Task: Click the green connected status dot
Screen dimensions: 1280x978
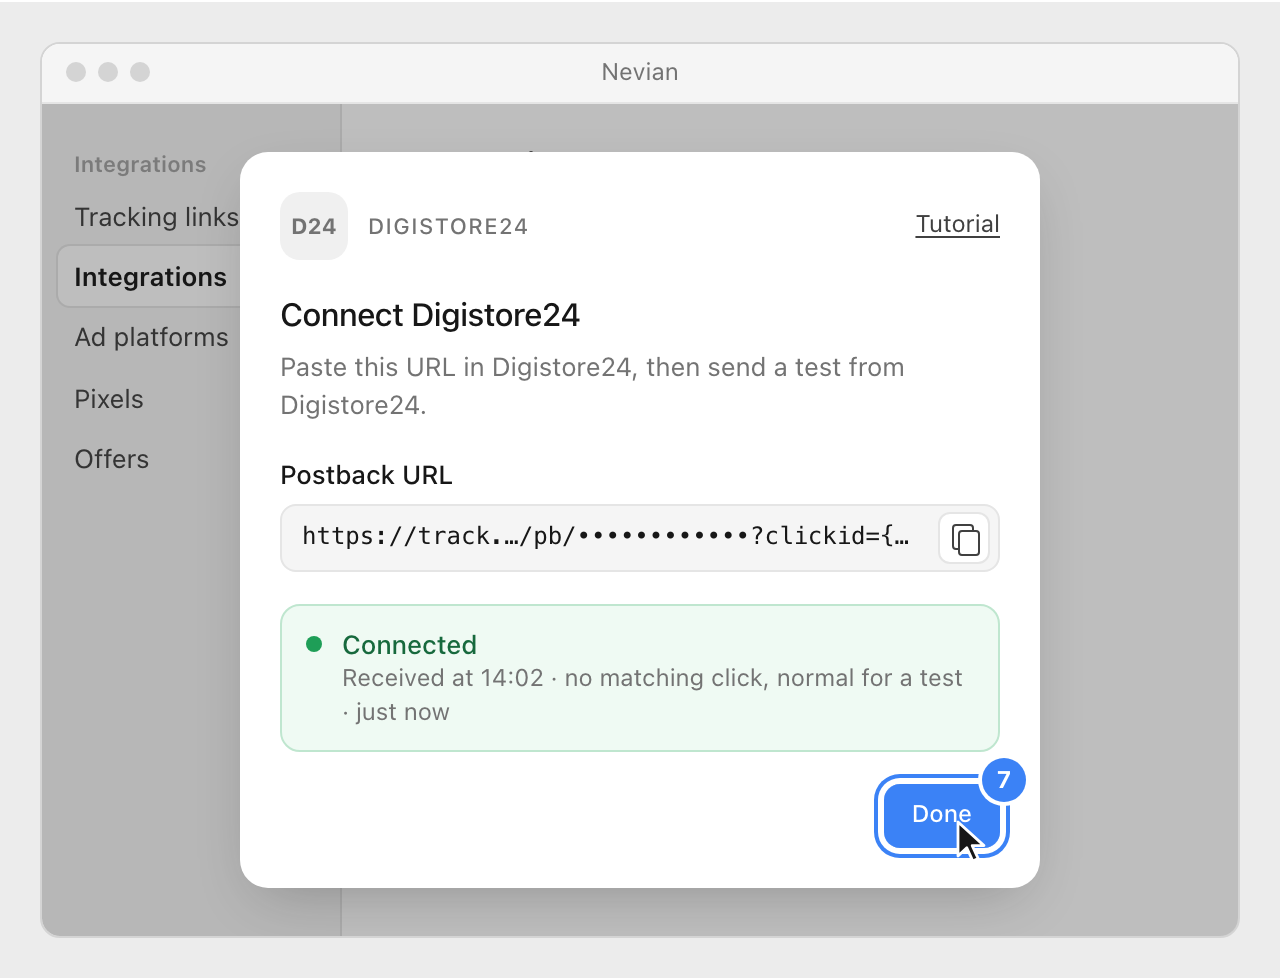Action: 314,644
